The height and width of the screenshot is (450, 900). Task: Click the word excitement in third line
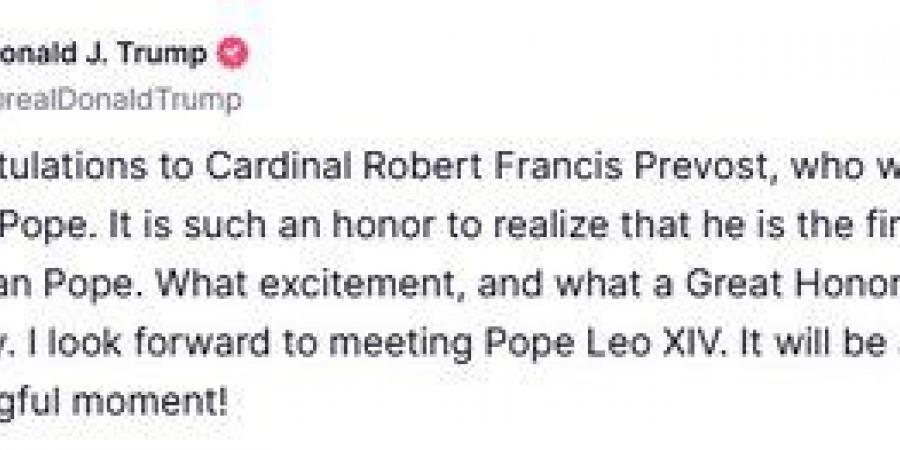tap(356, 285)
